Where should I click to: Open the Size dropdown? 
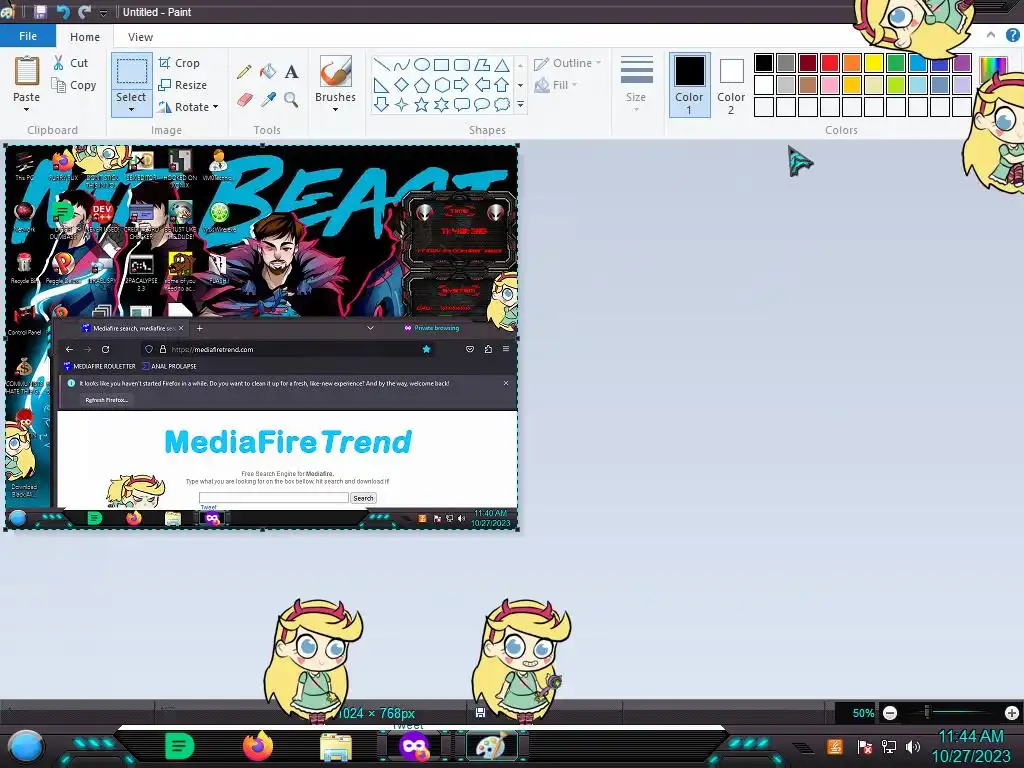coord(636,84)
